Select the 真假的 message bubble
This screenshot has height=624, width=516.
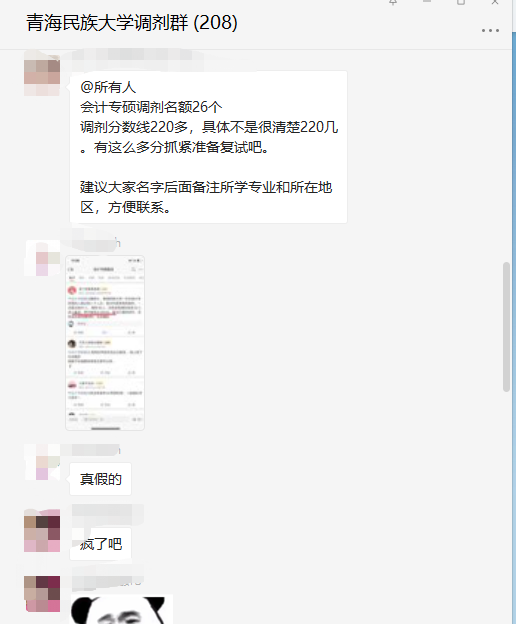click(x=100, y=479)
